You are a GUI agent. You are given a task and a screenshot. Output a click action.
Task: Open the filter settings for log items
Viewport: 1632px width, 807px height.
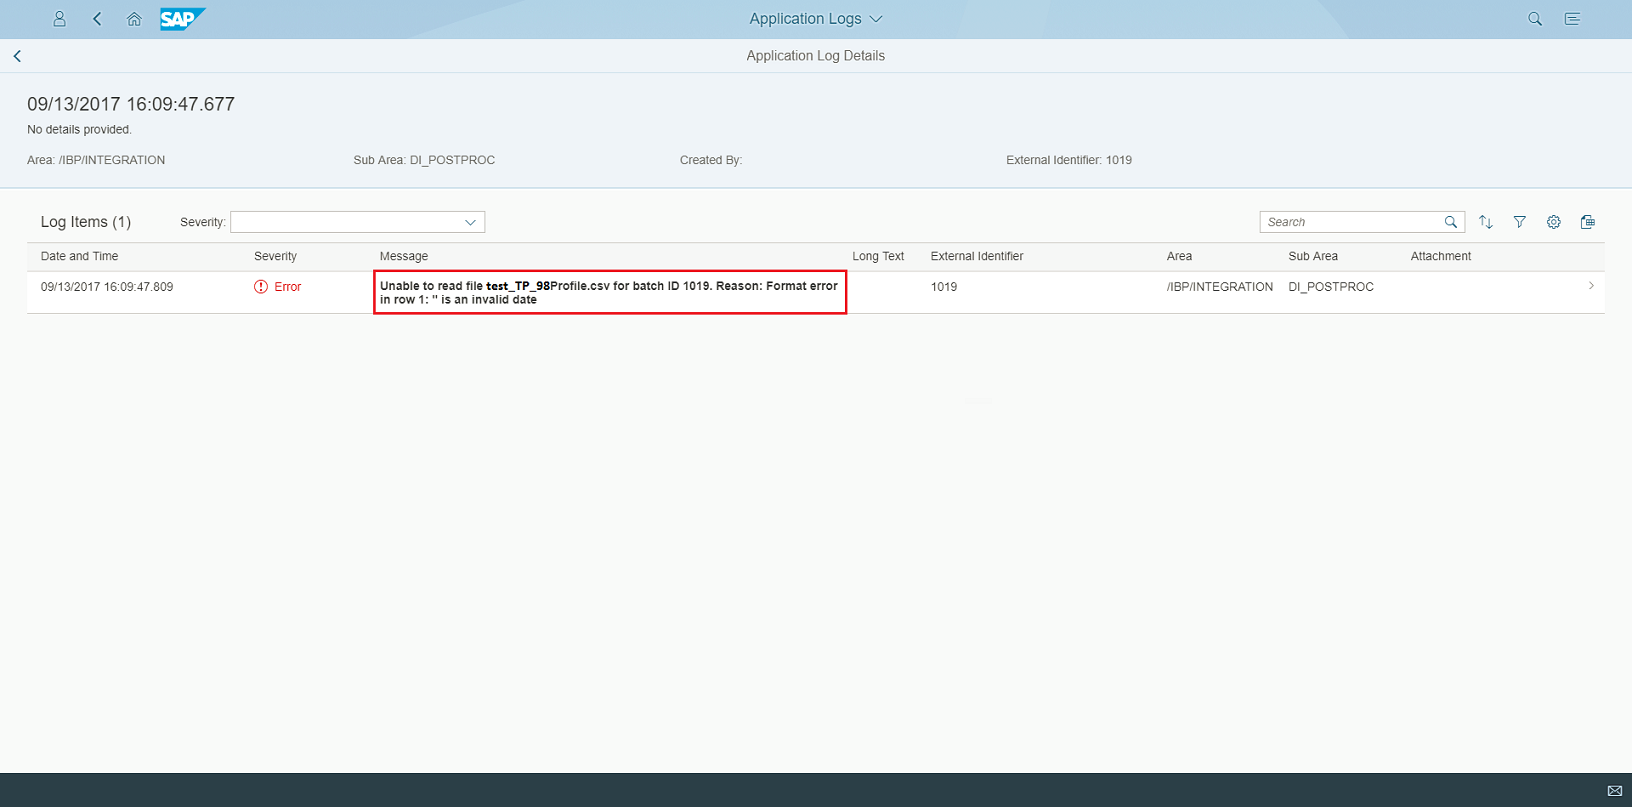(1520, 222)
